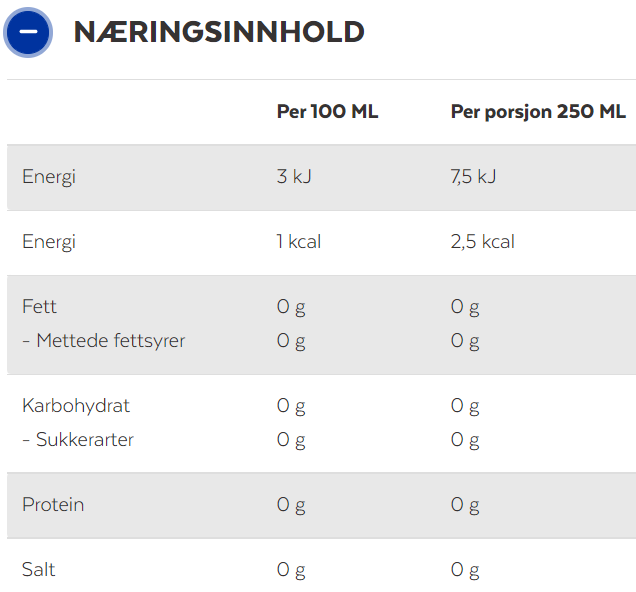636x592 pixels.
Task: Click the 1 kcal value
Action: point(299,242)
